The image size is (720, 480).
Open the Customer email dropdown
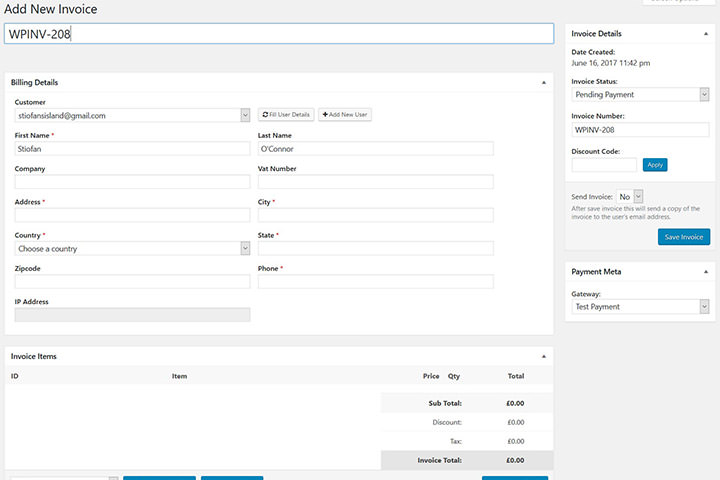(x=132, y=115)
